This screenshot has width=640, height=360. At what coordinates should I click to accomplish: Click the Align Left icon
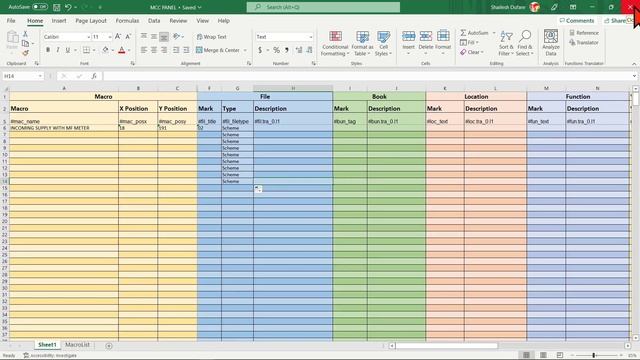[x=144, y=50]
